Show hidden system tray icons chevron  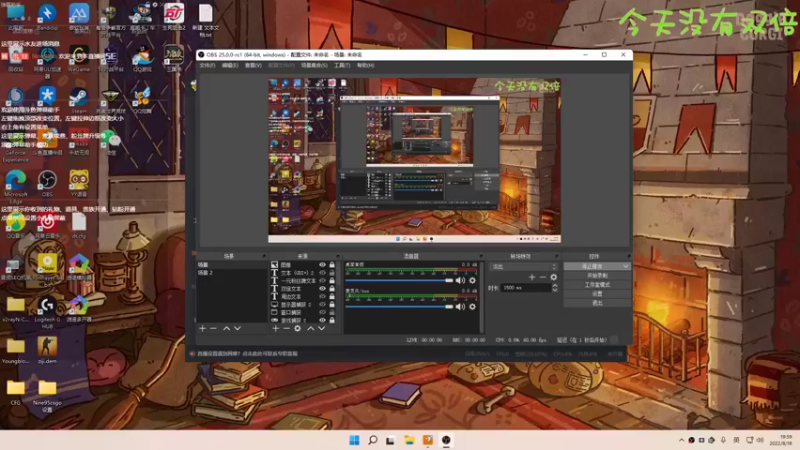click(682, 440)
